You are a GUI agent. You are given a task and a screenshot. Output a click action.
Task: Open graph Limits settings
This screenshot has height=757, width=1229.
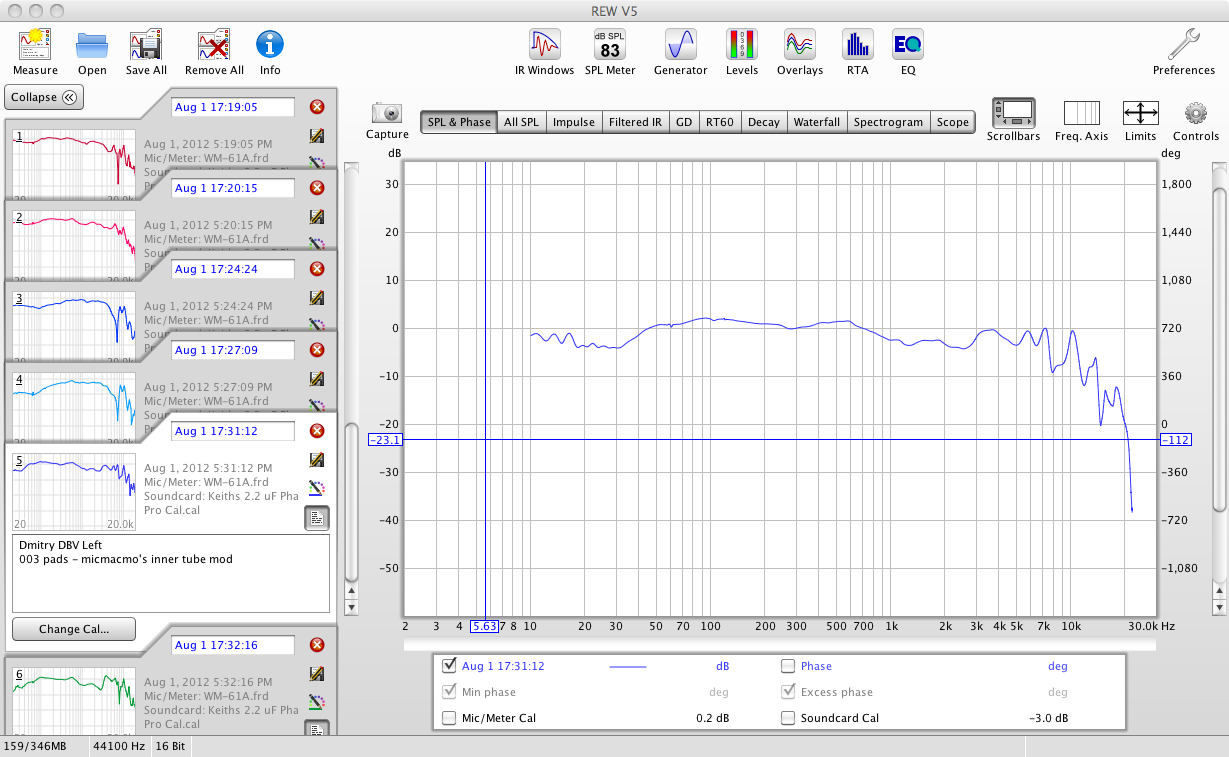click(x=1141, y=112)
